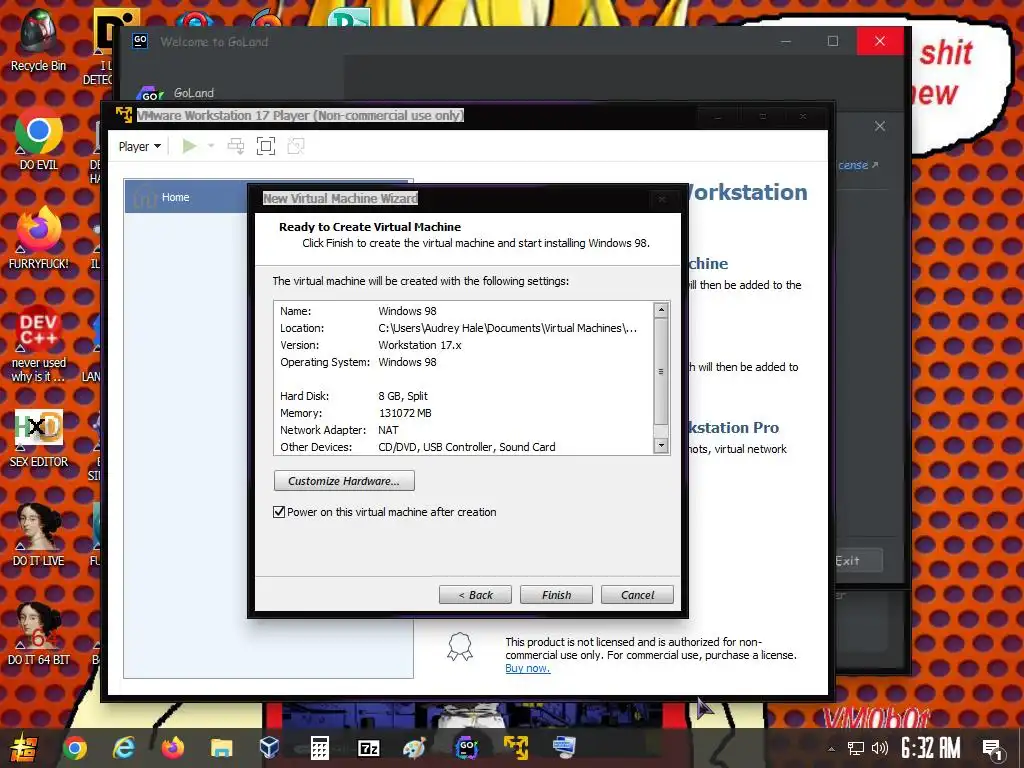Click the settings list scroll down arrow
Screen dimensions: 1024x768
click(661, 445)
